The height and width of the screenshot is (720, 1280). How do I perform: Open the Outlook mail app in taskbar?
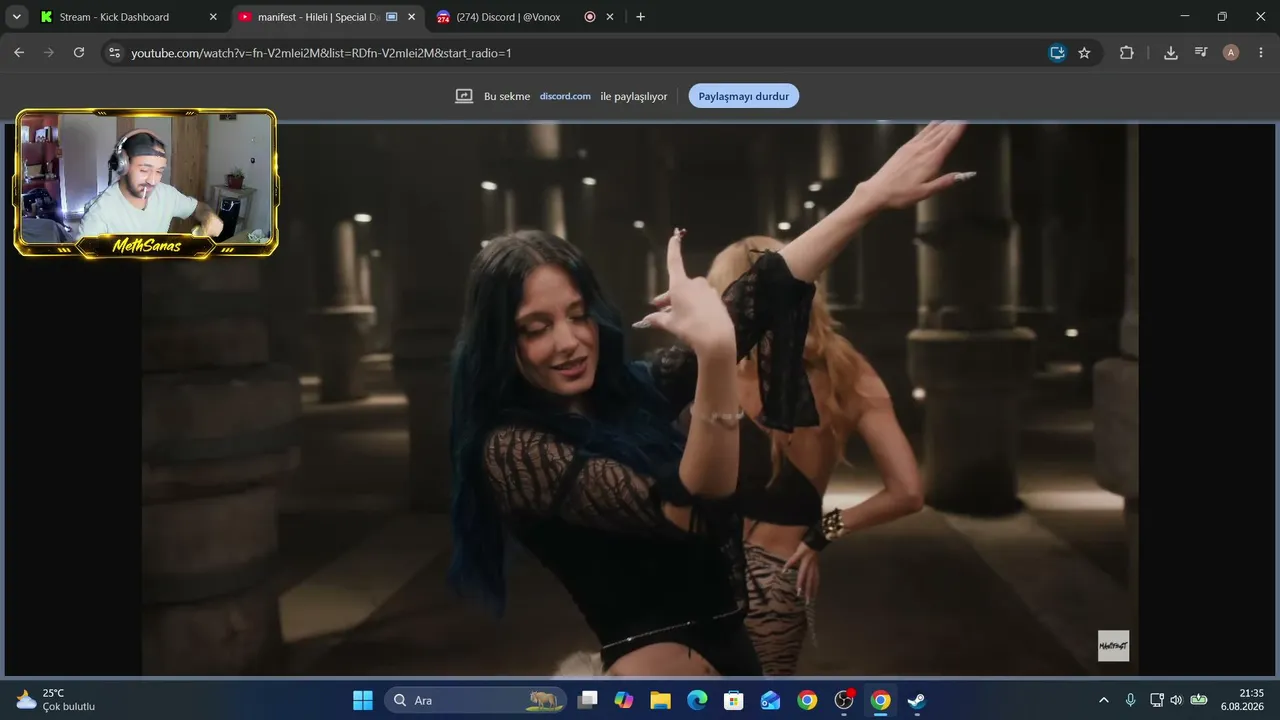(x=770, y=700)
